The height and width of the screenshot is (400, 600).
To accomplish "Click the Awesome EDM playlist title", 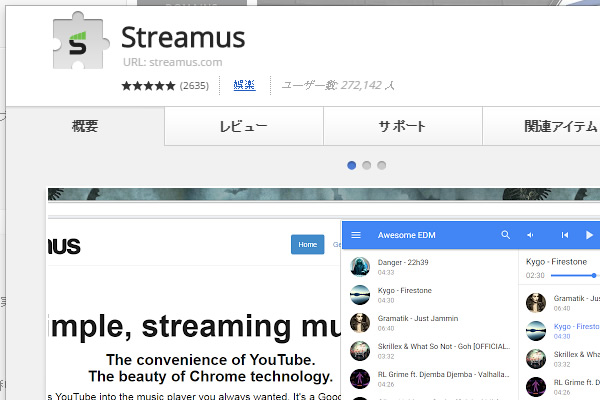I will click(406, 235).
